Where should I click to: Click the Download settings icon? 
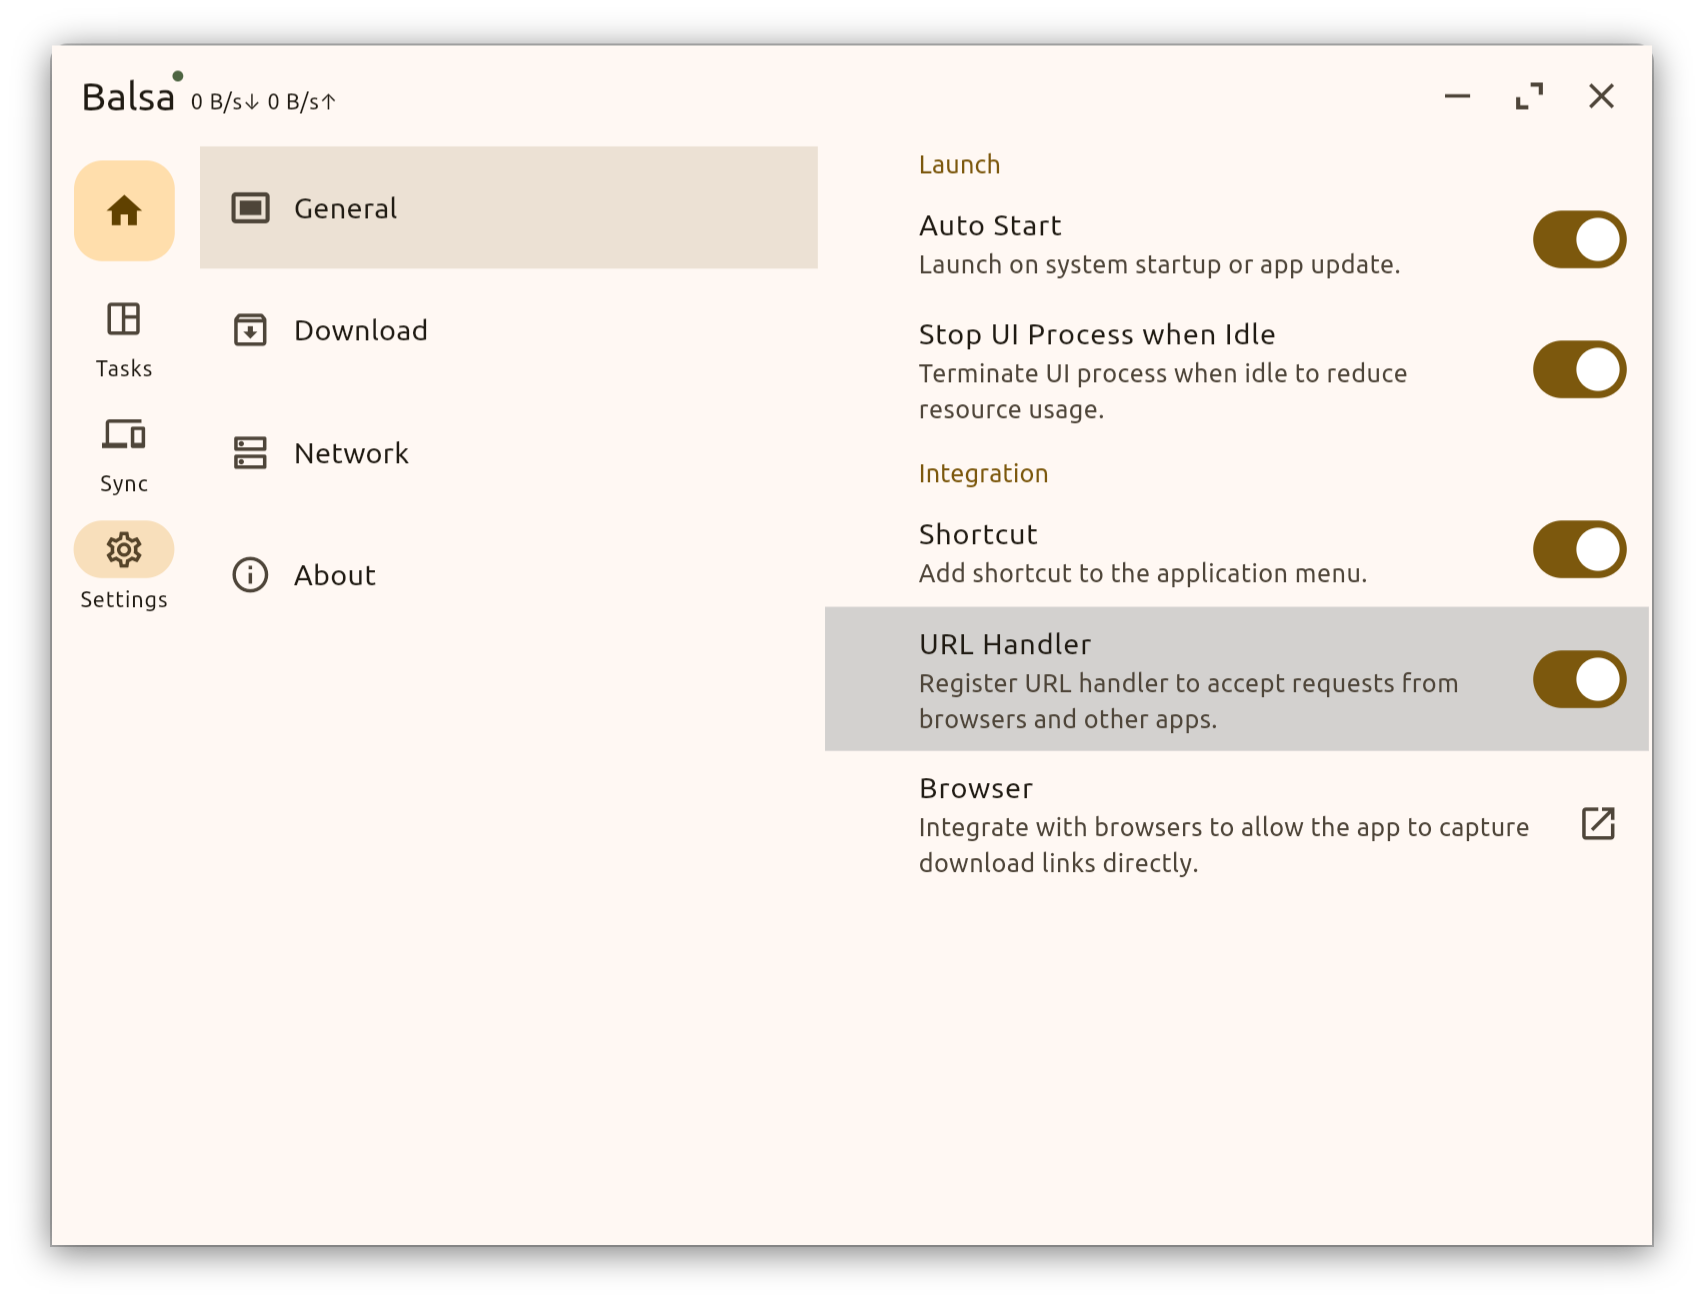[x=249, y=329]
